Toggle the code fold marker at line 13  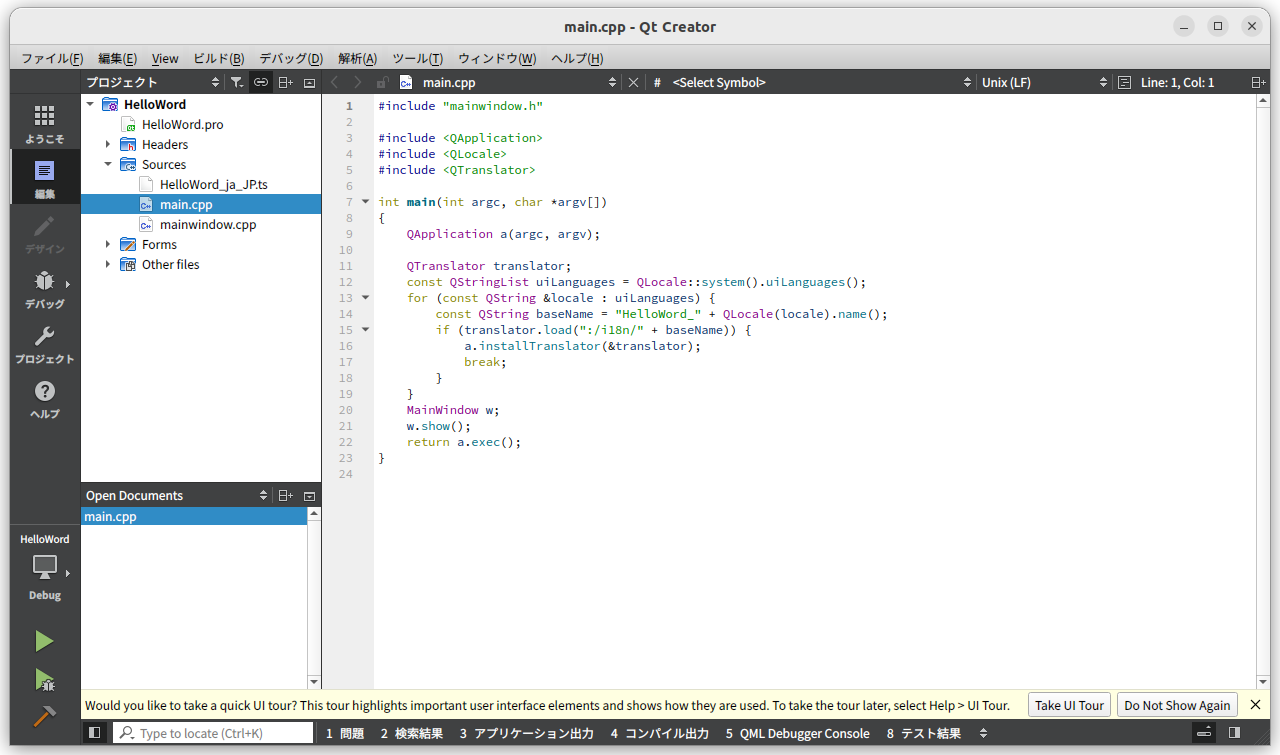(x=365, y=297)
